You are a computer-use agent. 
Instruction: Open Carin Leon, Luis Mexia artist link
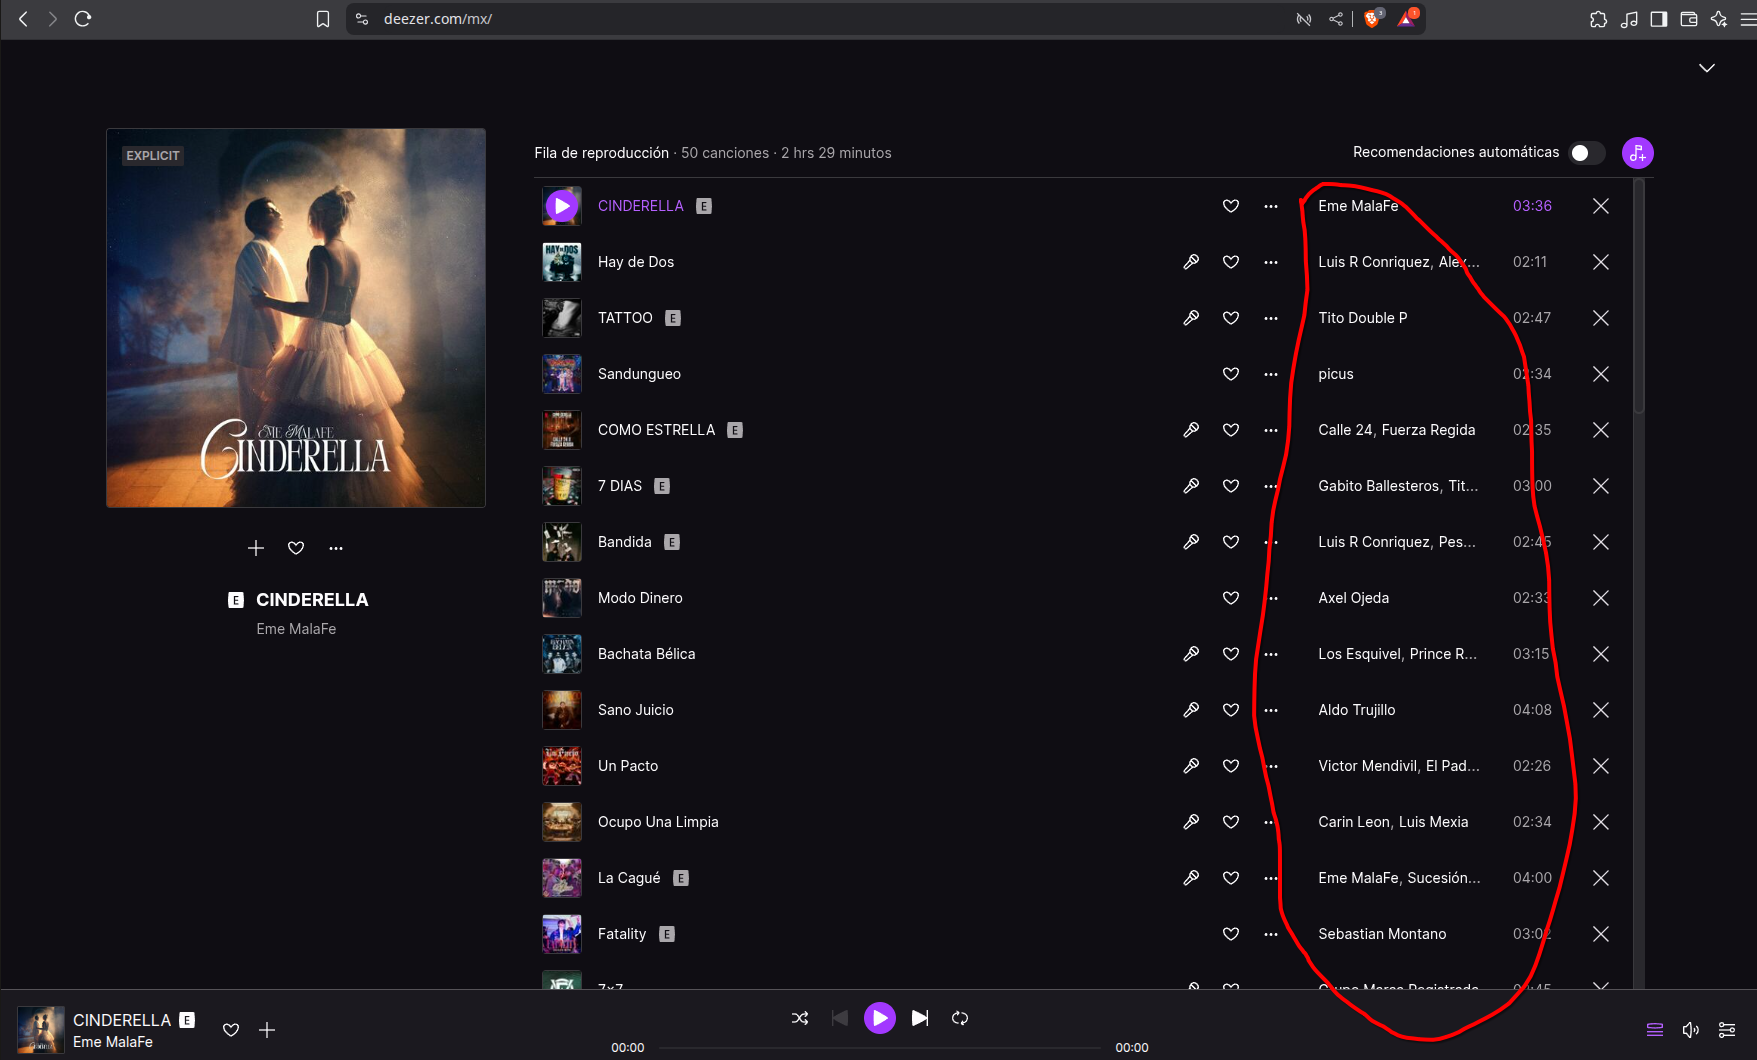[x=1393, y=822]
